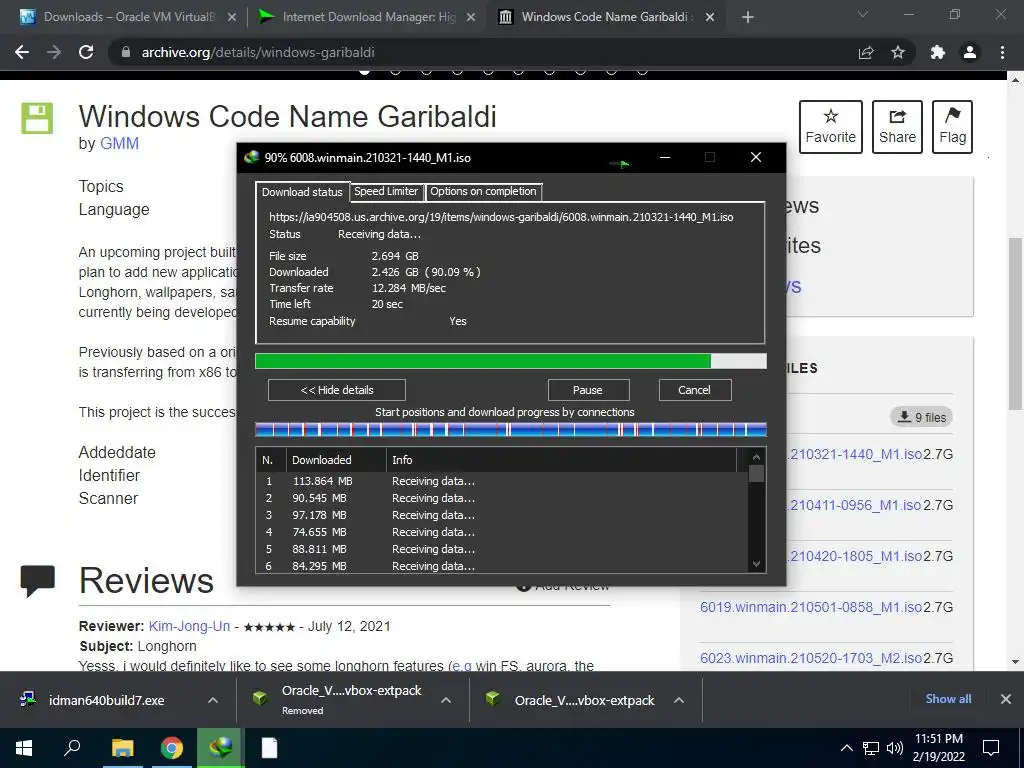Click the download URL text in IDM dialog
Image resolution: width=1024 pixels, height=768 pixels.
[x=501, y=217]
